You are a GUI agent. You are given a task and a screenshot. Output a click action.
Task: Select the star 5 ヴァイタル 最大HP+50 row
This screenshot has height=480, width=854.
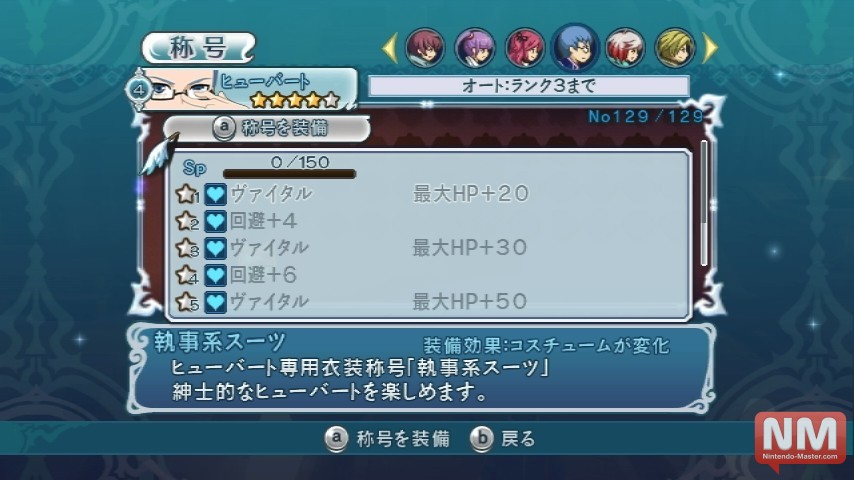pos(428,302)
